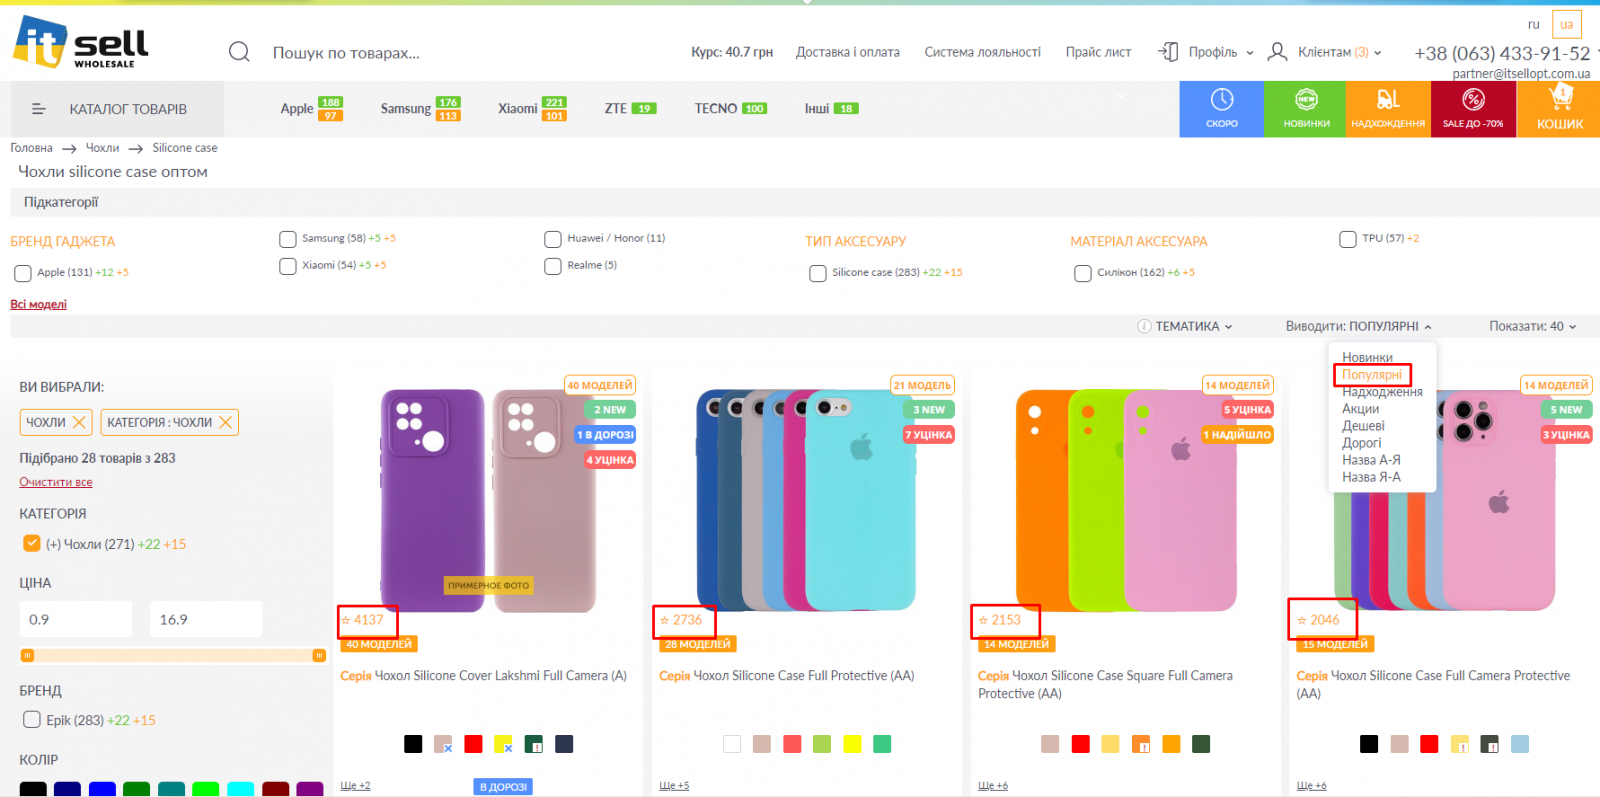The height and width of the screenshot is (797, 1600).
Task: Select Дешеві sorting option
Action: 1363,426
